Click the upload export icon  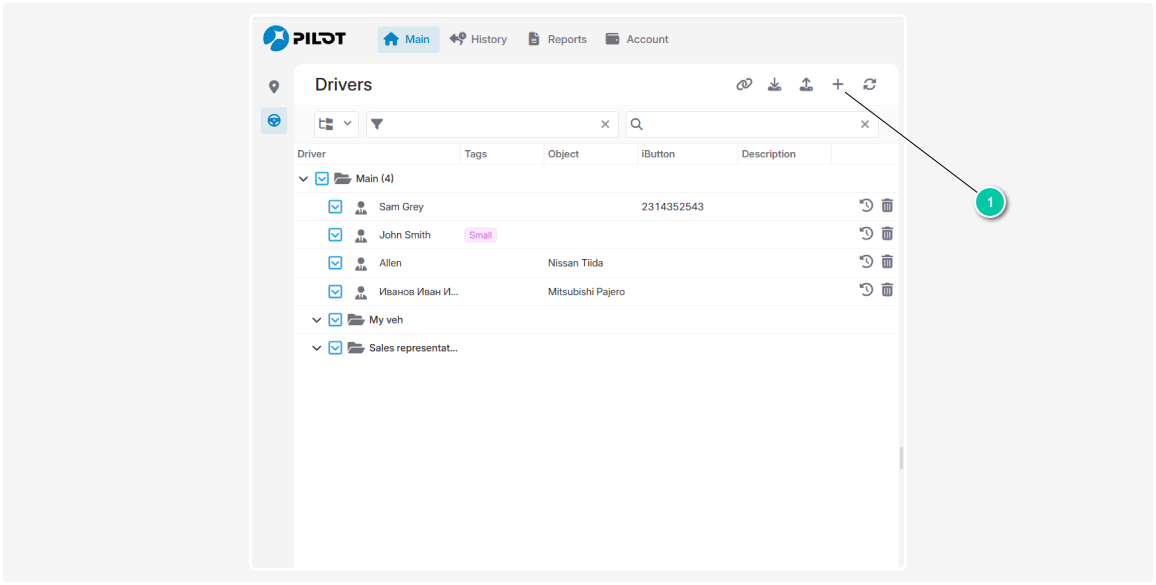tap(806, 85)
